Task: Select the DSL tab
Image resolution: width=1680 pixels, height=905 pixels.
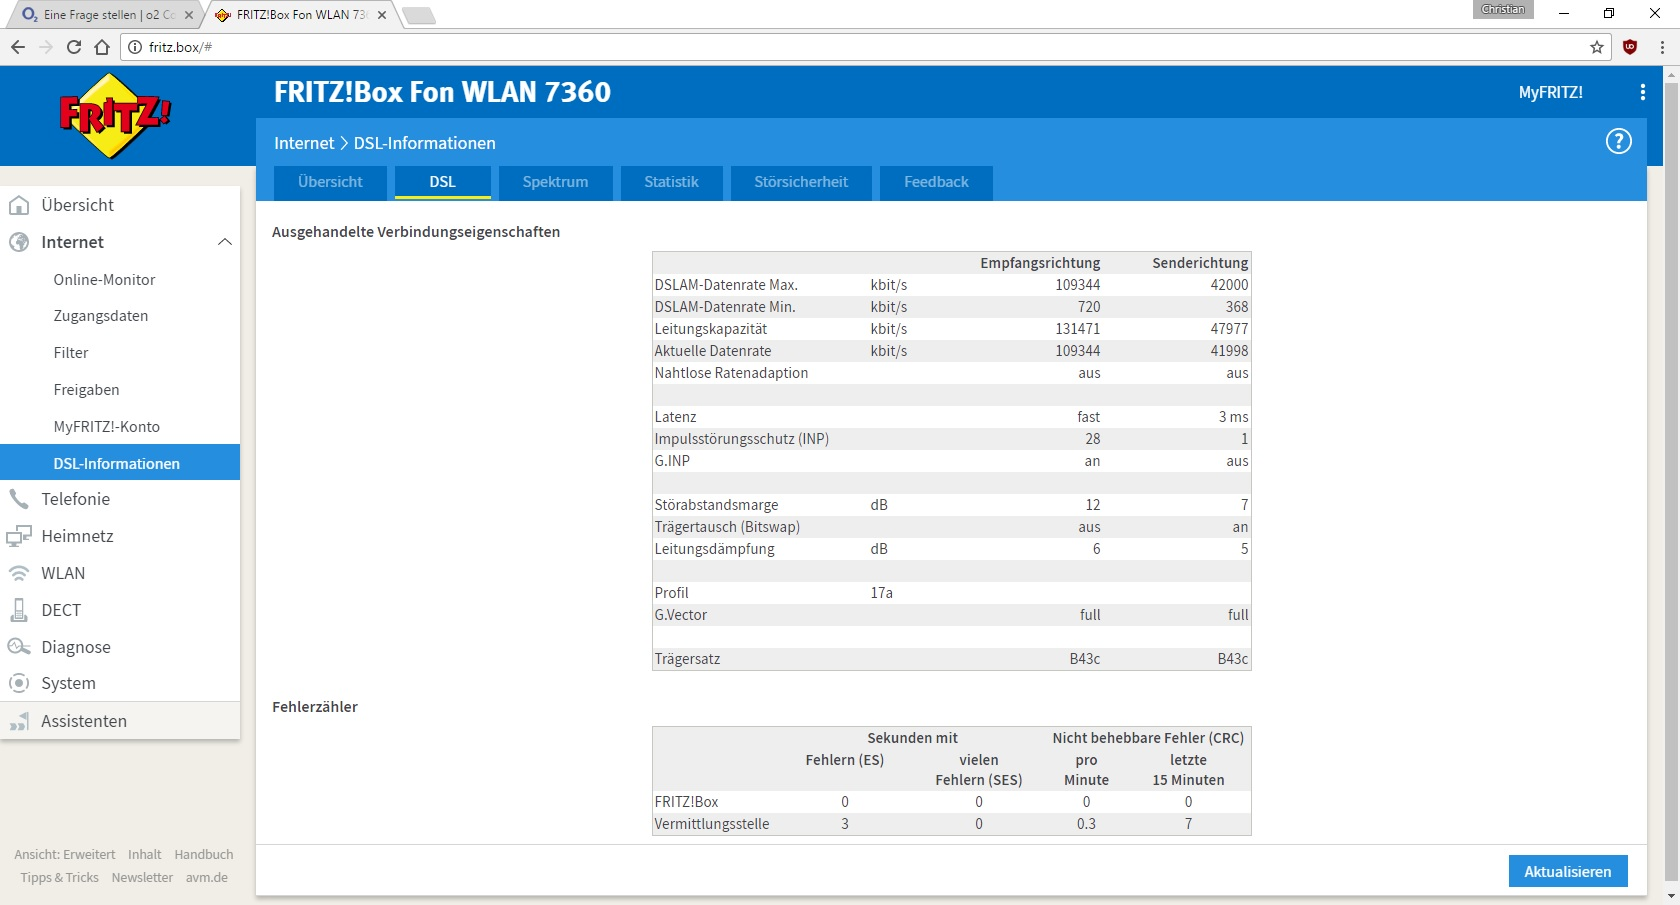Action: [442, 182]
